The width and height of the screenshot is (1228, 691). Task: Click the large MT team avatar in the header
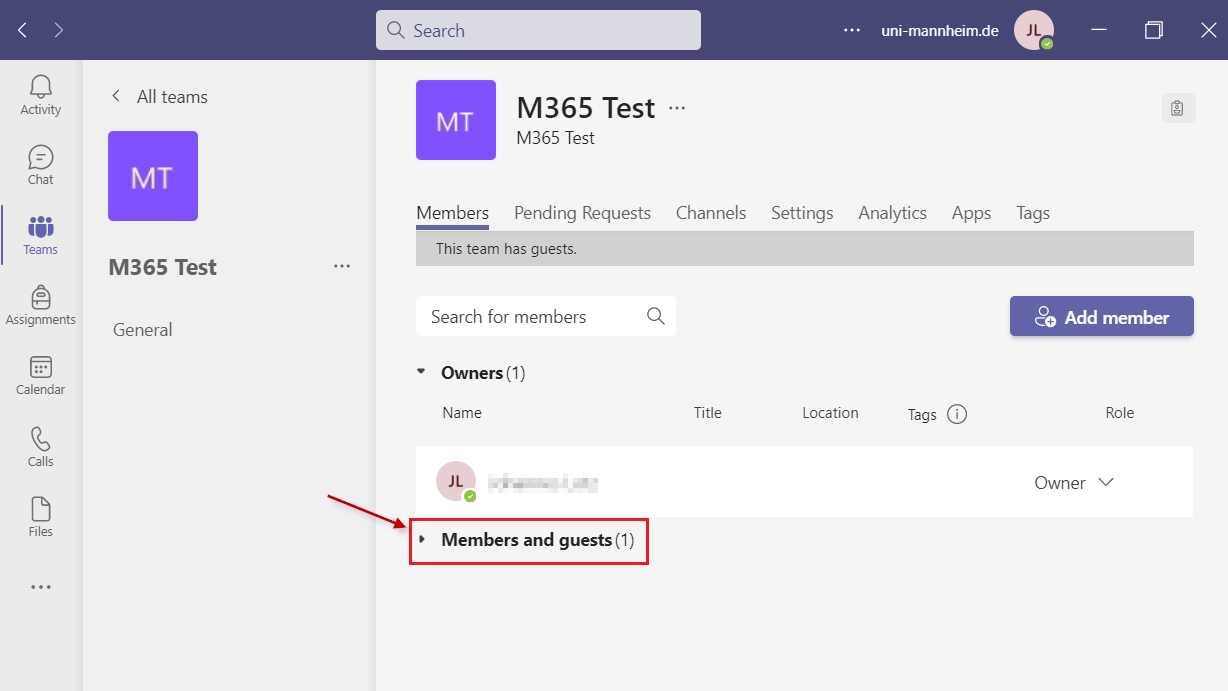click(456, 120)
